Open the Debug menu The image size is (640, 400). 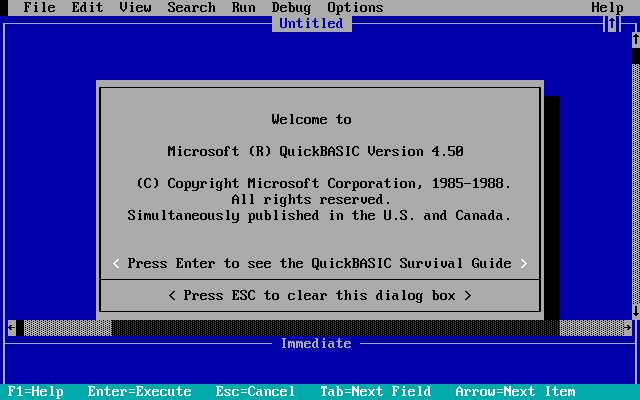[x=291, y=7]
